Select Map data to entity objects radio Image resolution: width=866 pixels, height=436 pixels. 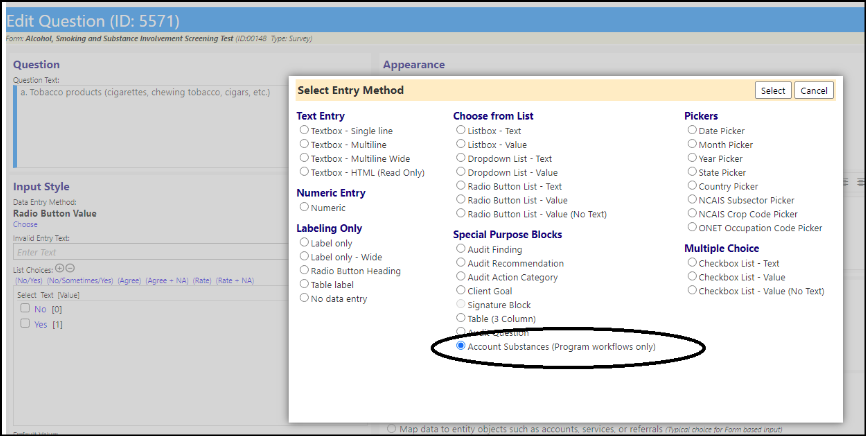pos(392,429)
